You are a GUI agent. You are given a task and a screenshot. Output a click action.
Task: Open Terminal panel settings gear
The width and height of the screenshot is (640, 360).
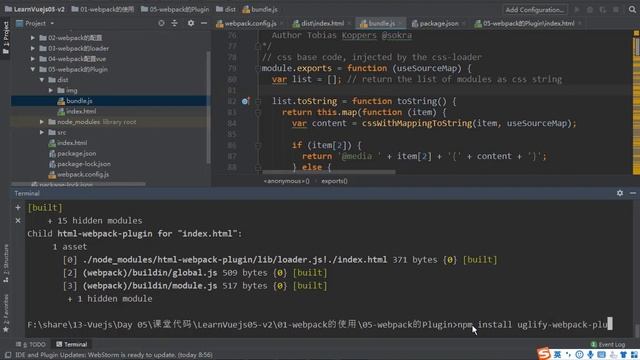click(x=620, y=193)
